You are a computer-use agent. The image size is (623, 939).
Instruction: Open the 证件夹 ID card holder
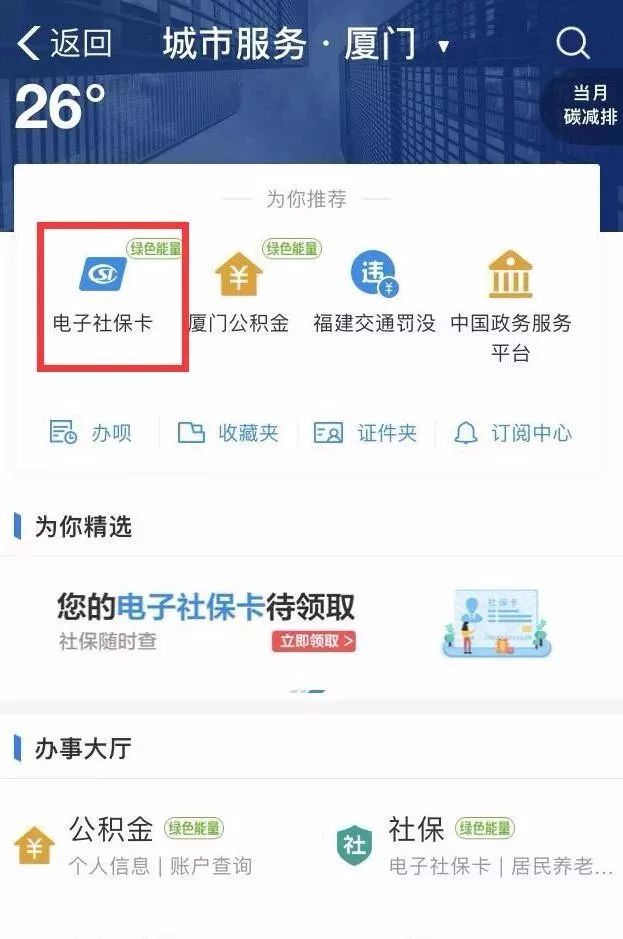coord(365,432)
